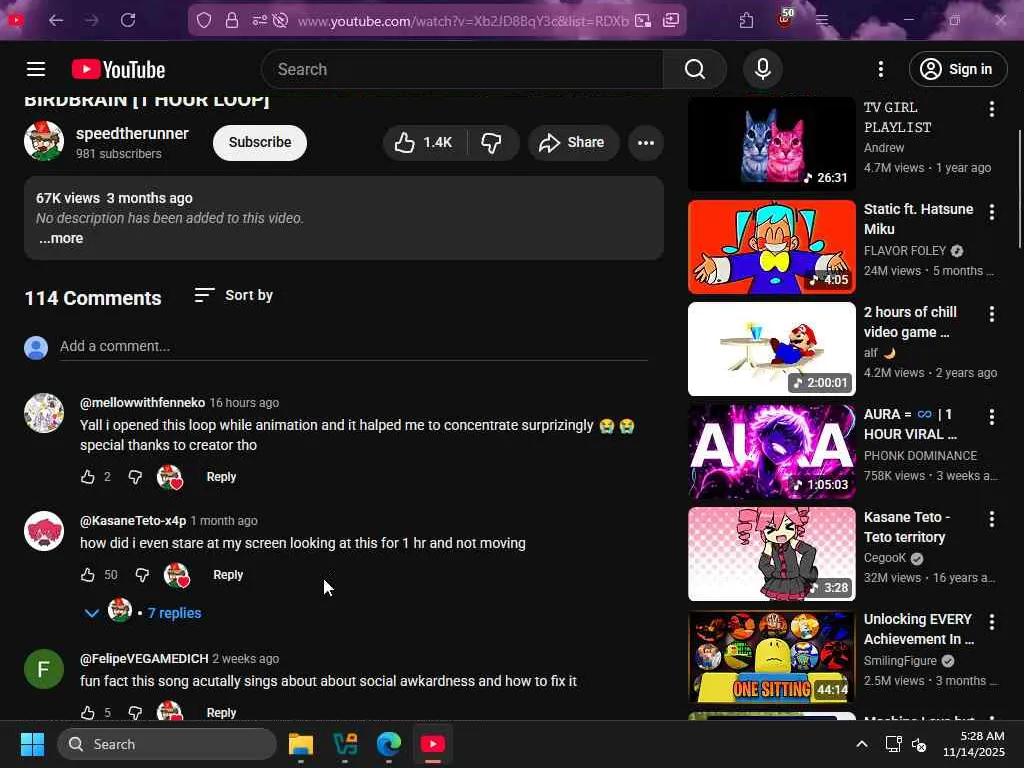Show hidden system tray icons
This screenshot has height=768, width=1024.
(862, 744)
